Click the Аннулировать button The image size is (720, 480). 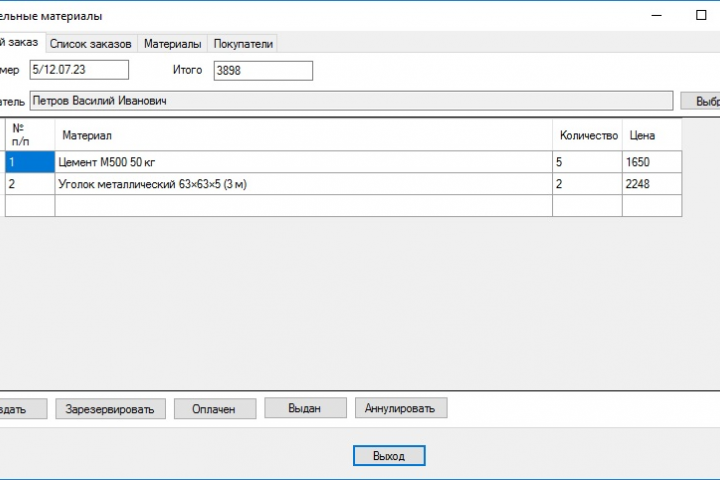click(x=401, y=408)
